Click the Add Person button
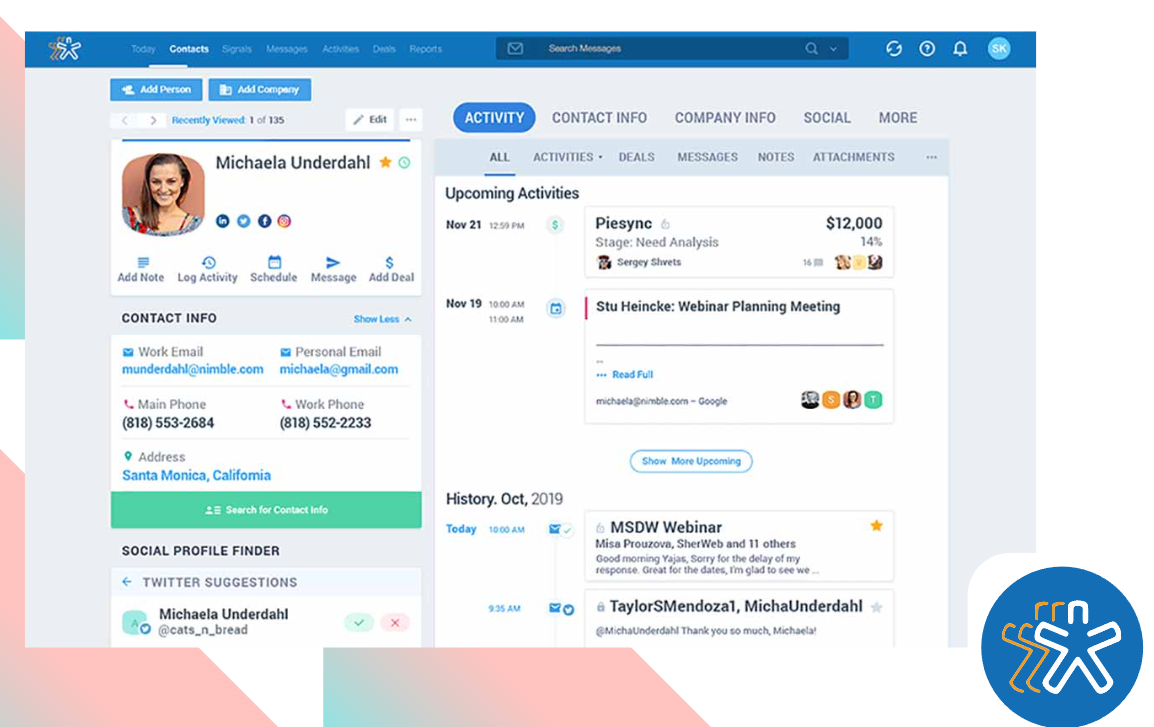Viewport: 1154px width, 727px height. pyautogui.click(x=156, y=90)
